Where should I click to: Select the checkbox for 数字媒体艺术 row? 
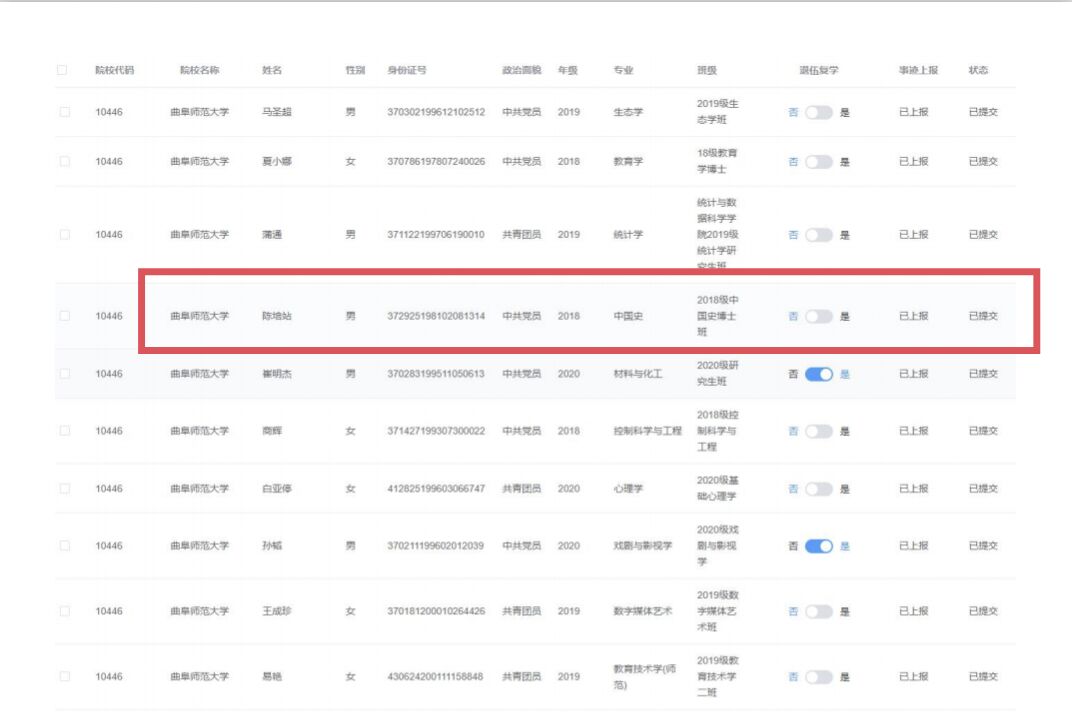64,611
